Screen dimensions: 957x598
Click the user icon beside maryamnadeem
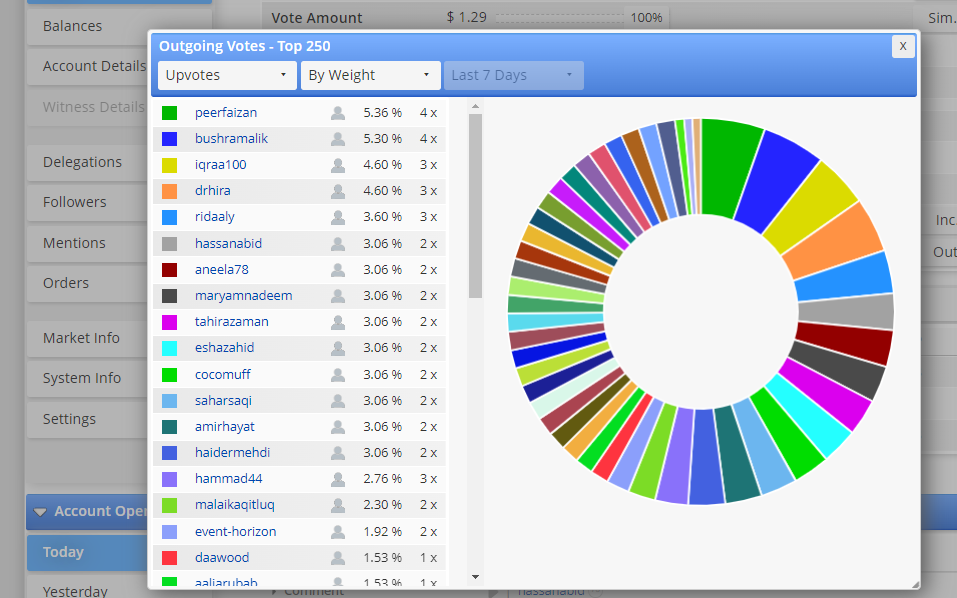[338, 296]
